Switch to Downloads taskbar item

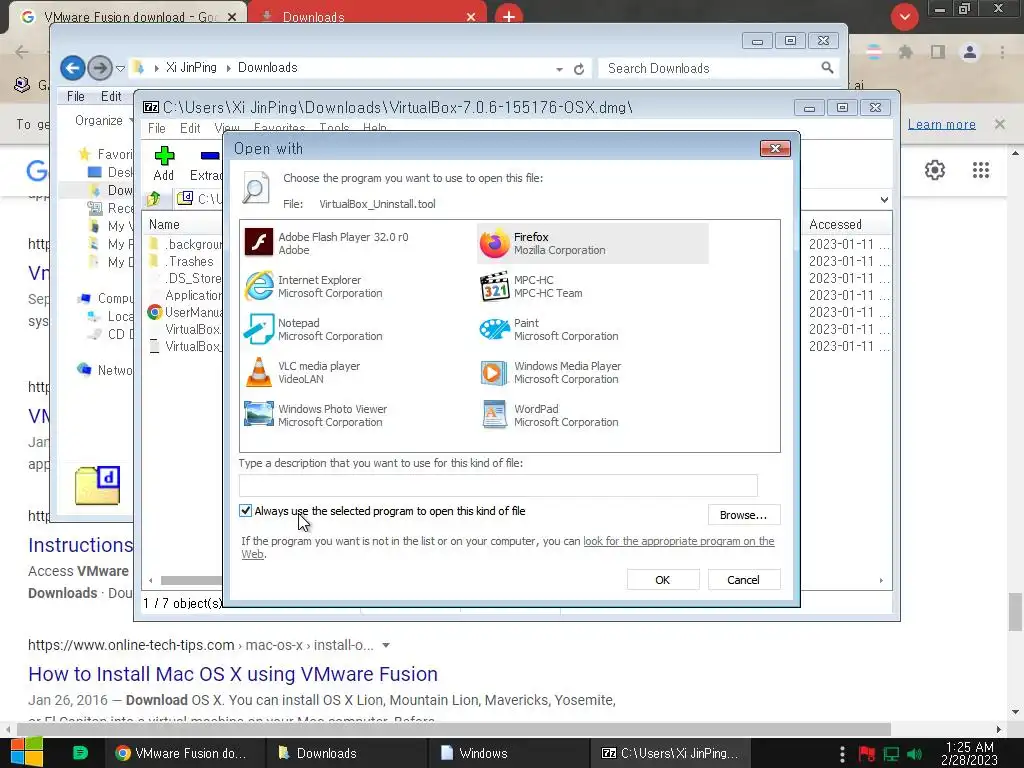[347, 753]
